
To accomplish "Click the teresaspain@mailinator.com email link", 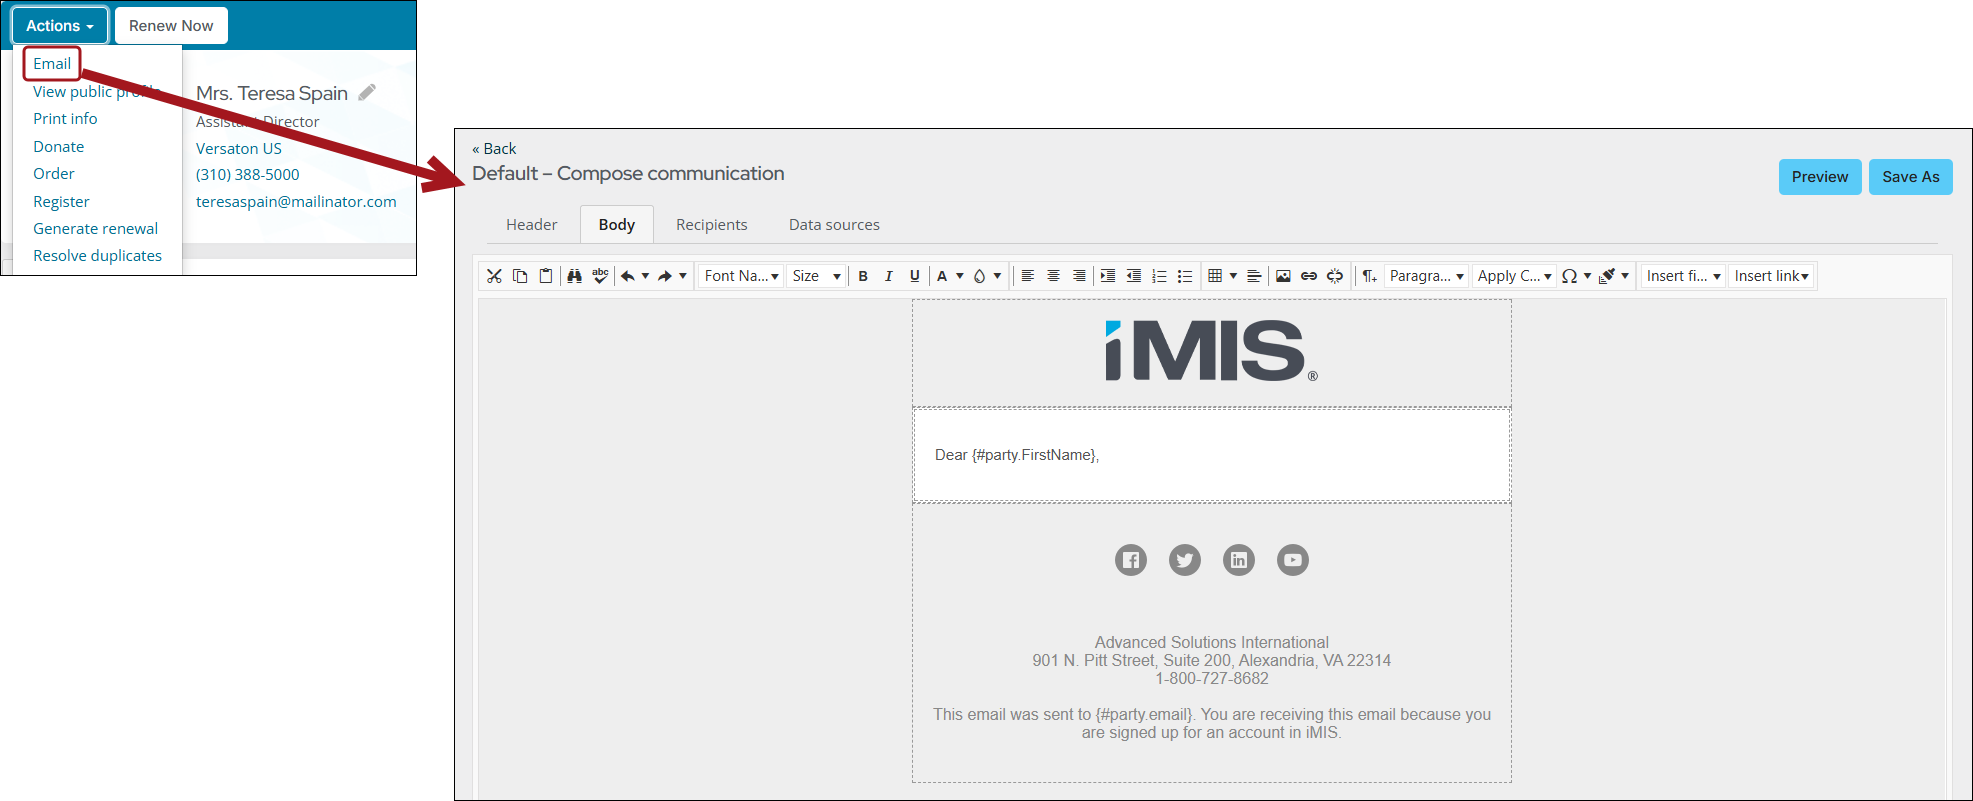I will (296, 202).
